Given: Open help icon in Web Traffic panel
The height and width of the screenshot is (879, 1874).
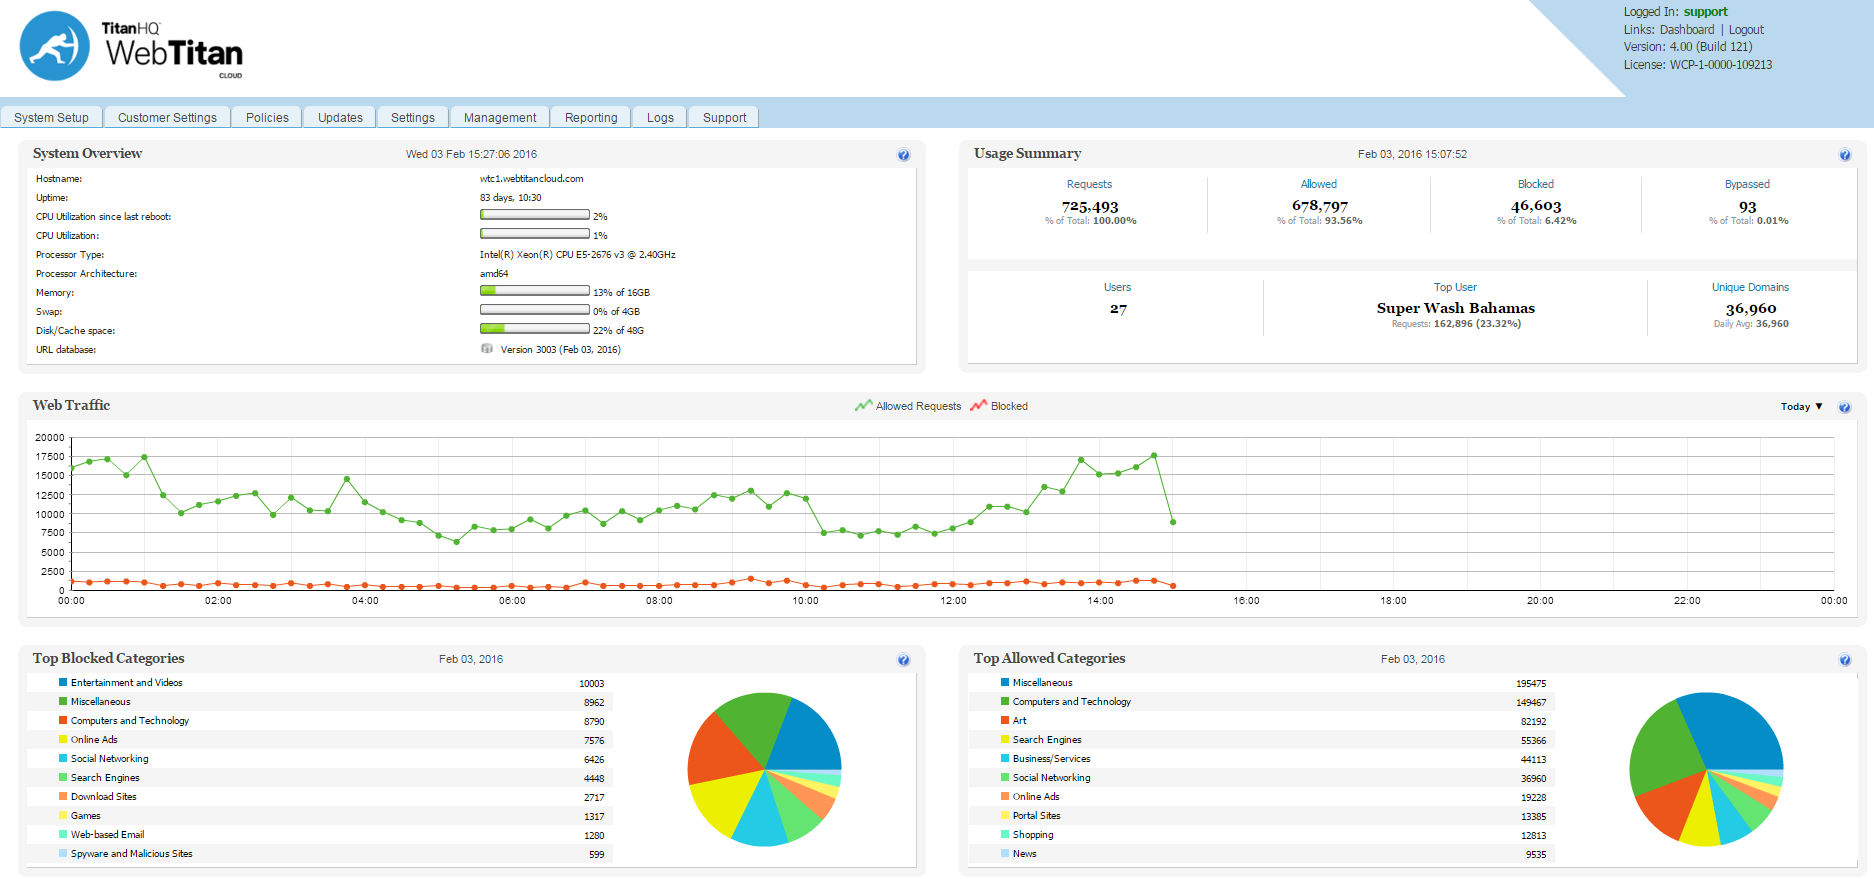Looking at the screenshot, I should coord(1844,407).
